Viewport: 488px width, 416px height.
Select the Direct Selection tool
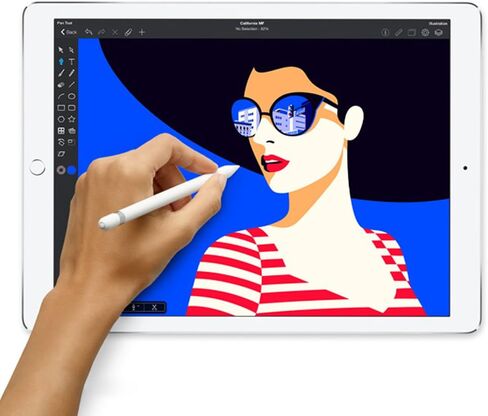(71, 50)
